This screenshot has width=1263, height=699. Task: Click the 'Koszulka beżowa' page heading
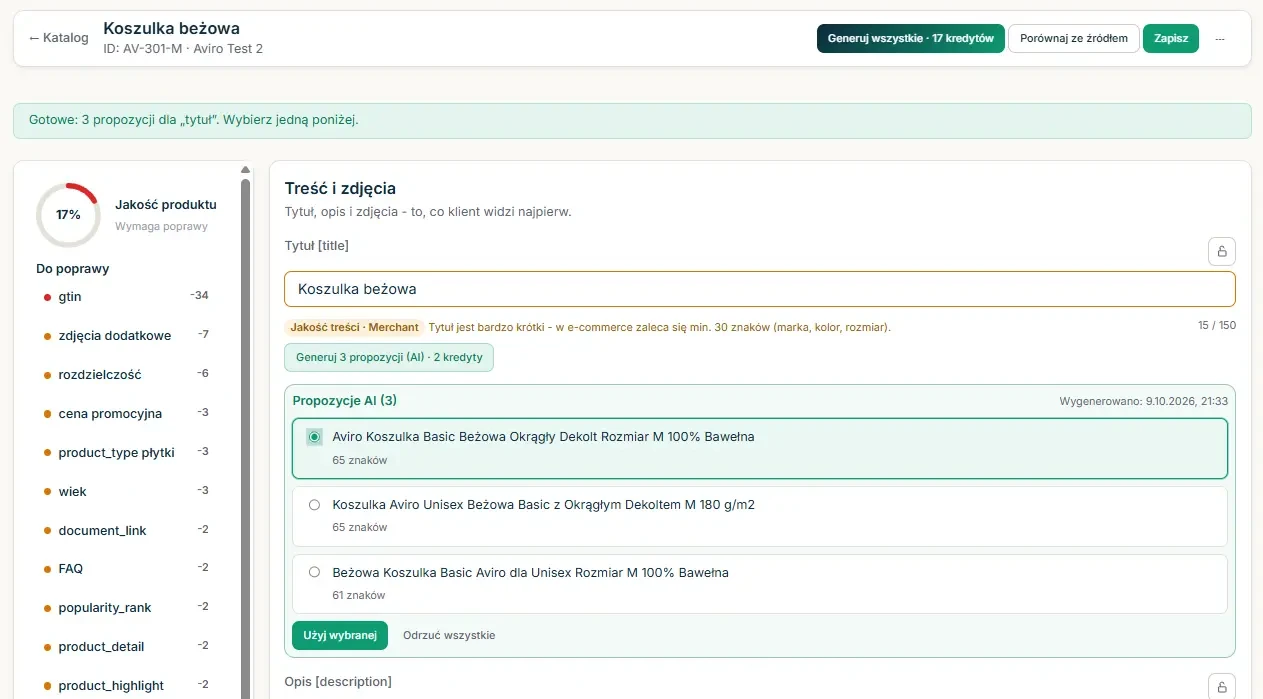pyautogui.click(x=172, y=29)
